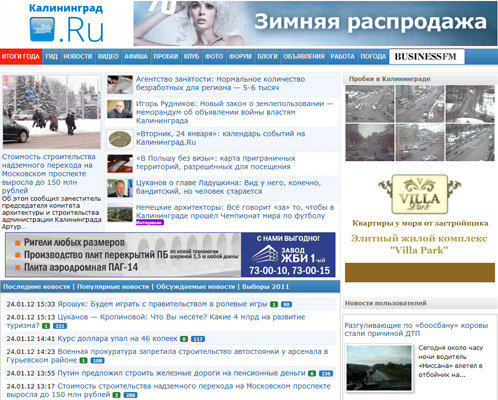498x400 pixels.
Task: Open the Афиша navigation item
Action: tap(136, 57)
